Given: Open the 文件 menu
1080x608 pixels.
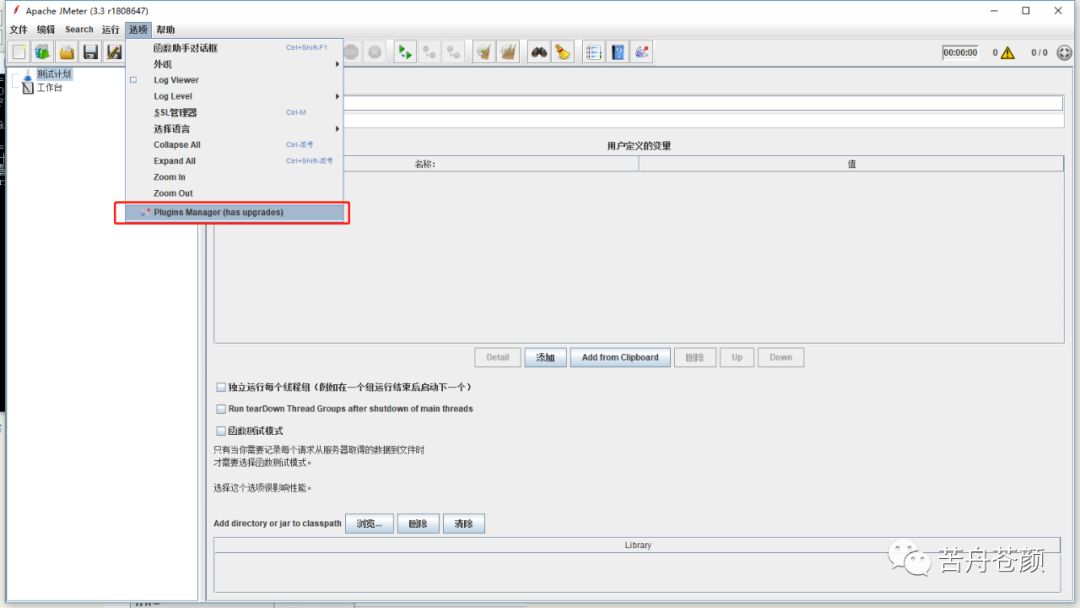Looking at the screenshot, I should point(19,30).
